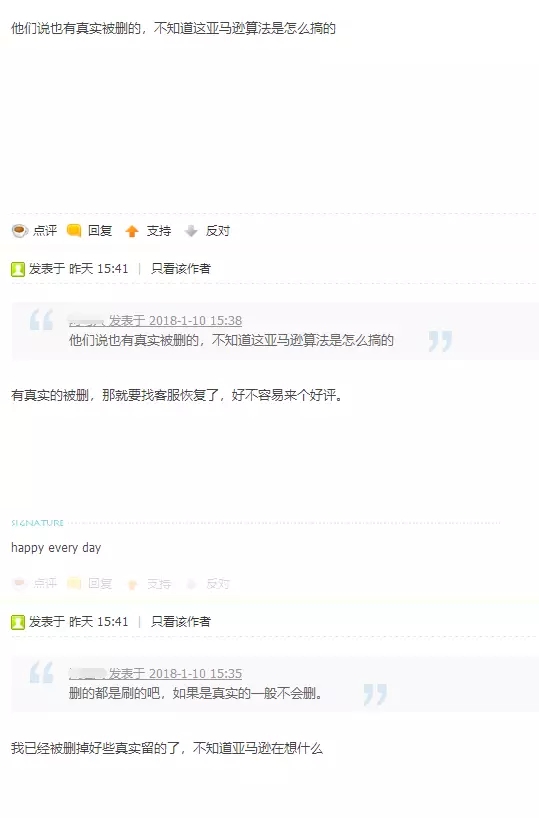The width and height of the screenshot is (539, 818).
Task: Click the faded 点评 icon below the signature
Action: pyautogui.click(x=20, y=584)
